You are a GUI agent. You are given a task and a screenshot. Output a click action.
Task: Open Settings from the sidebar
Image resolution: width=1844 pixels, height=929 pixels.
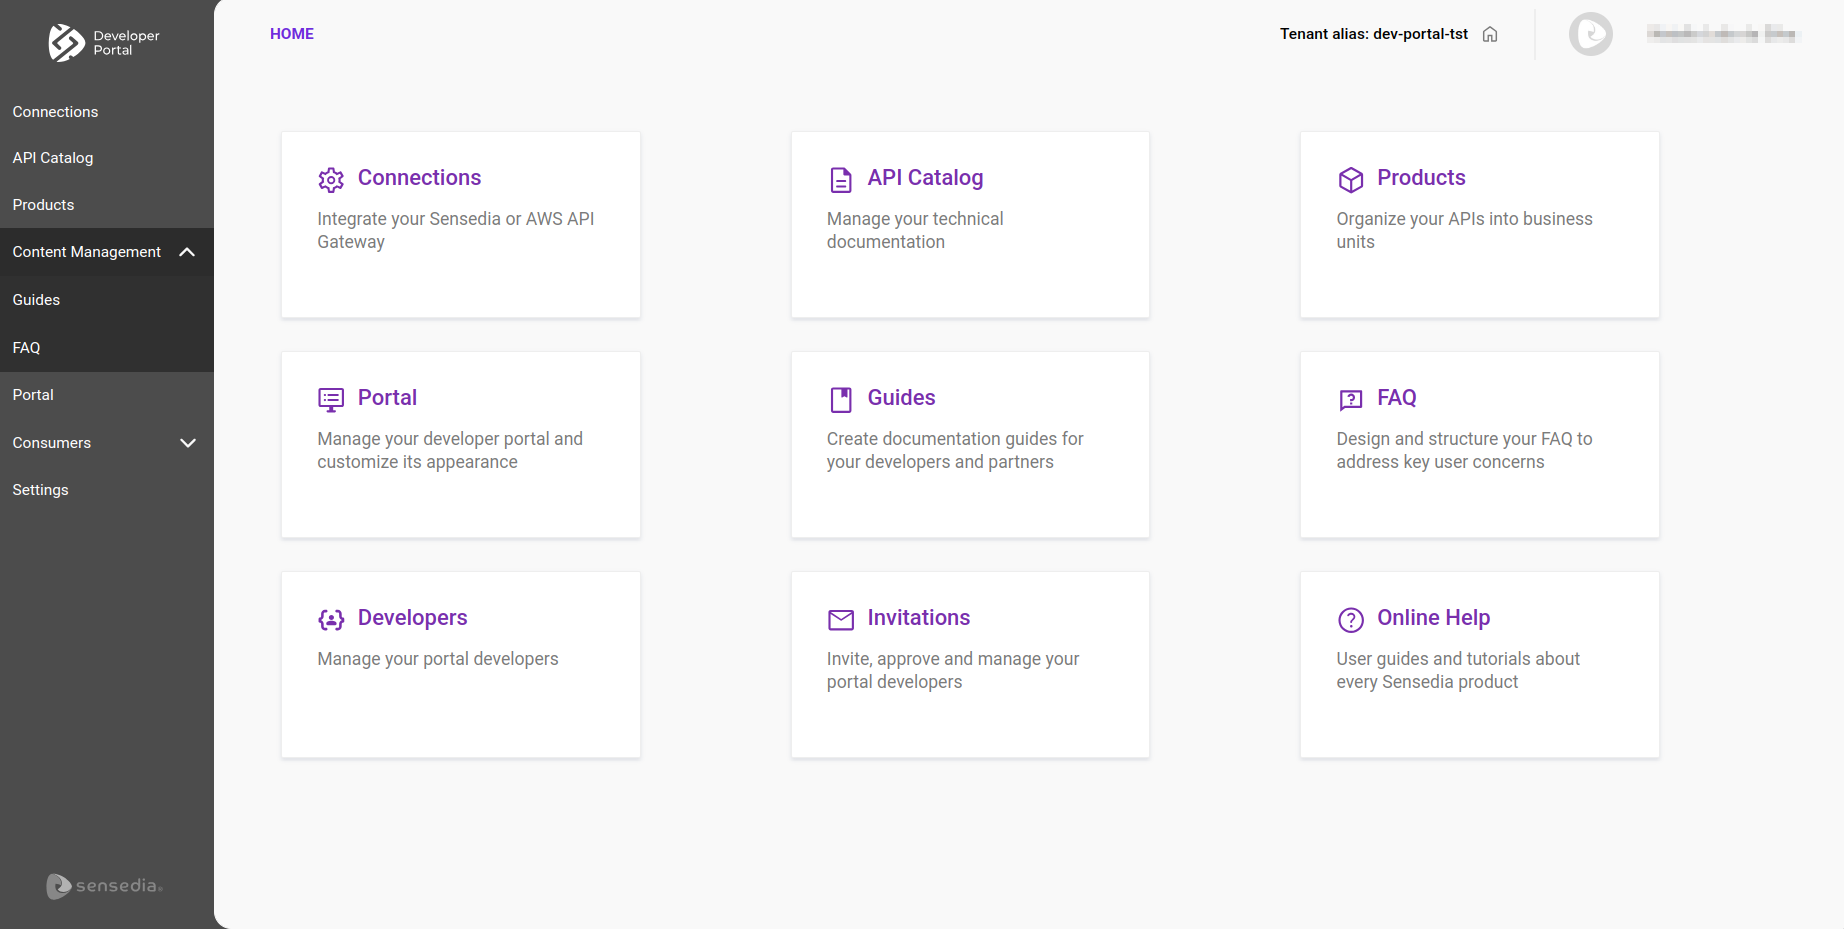pyautogui.click(x=40, y=489)
